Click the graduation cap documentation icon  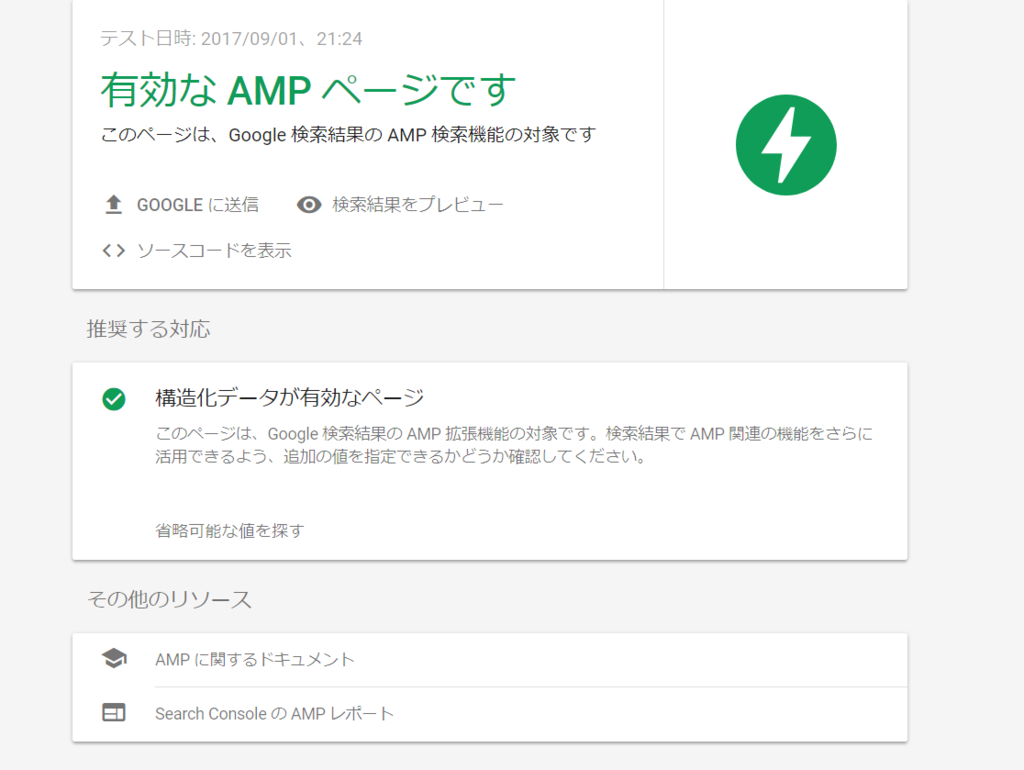point(114,659)
